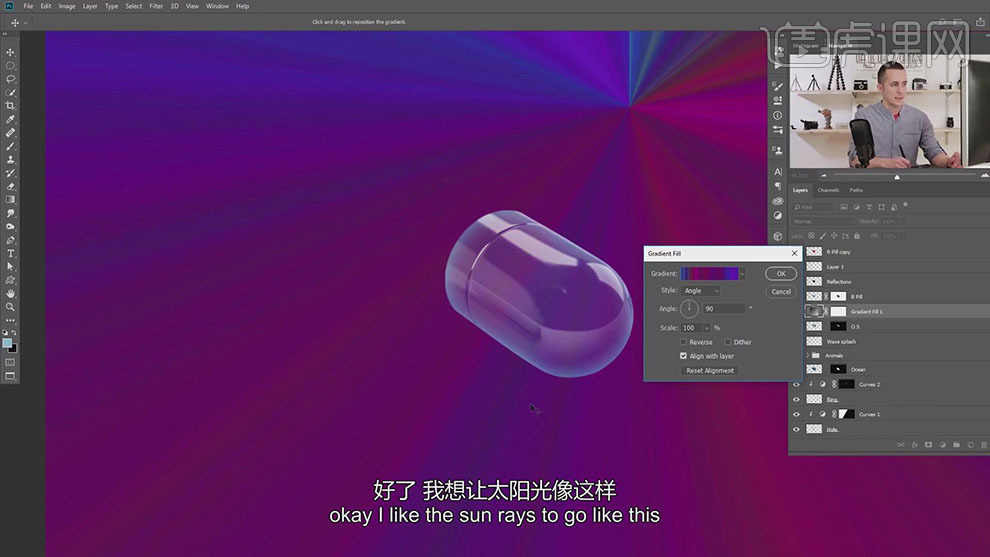
Task: Select the Crop tool
Action: (x=10, y=106)
